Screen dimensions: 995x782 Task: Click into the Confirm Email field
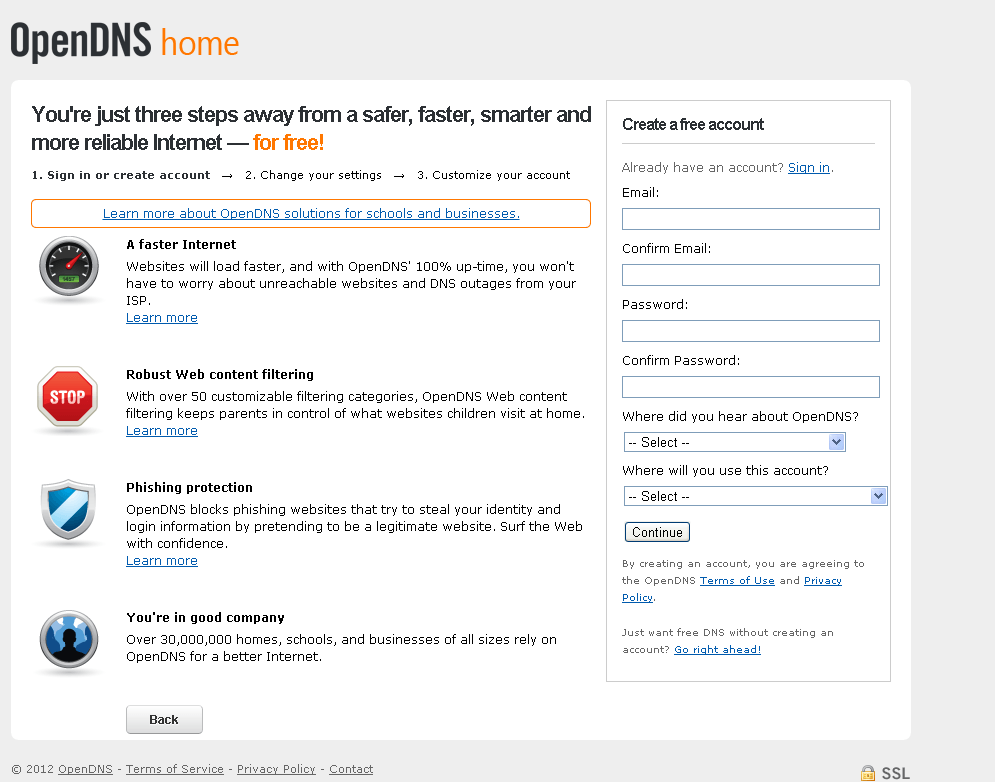(750, 275)
